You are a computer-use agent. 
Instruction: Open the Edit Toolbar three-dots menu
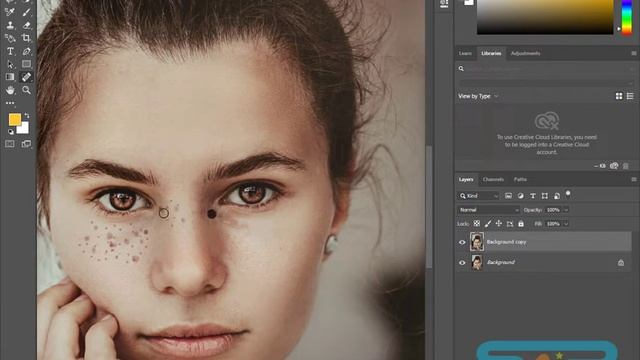[10, 103]
